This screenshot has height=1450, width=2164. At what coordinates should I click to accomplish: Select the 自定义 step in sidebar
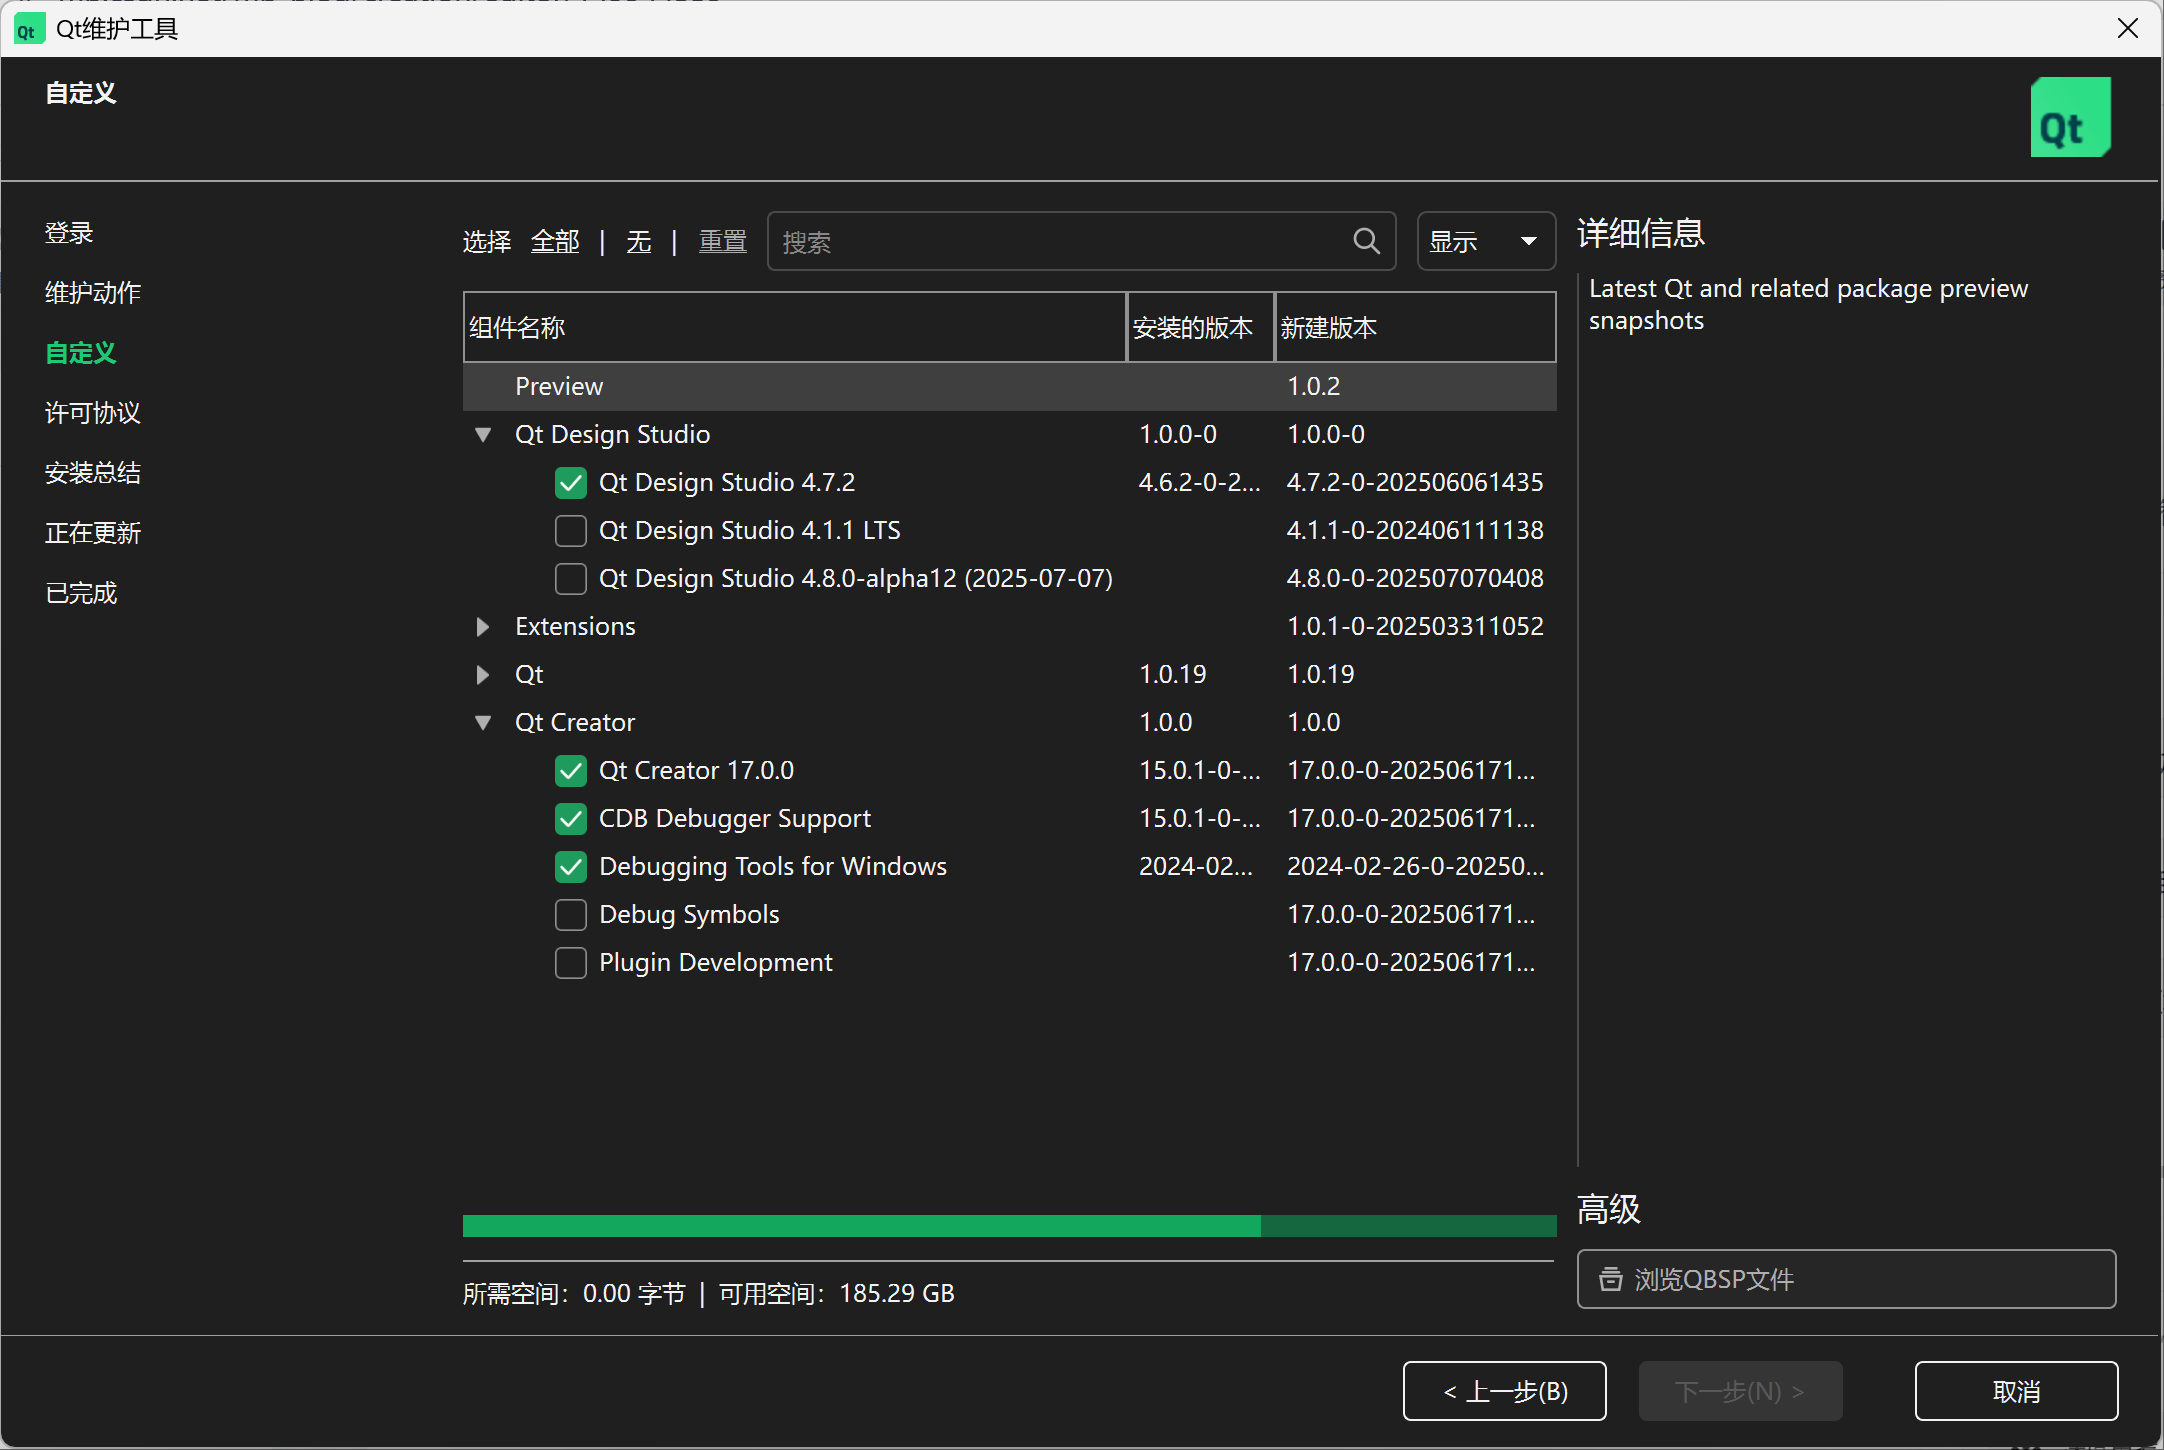pyautogui.click(x=81, y=353)
